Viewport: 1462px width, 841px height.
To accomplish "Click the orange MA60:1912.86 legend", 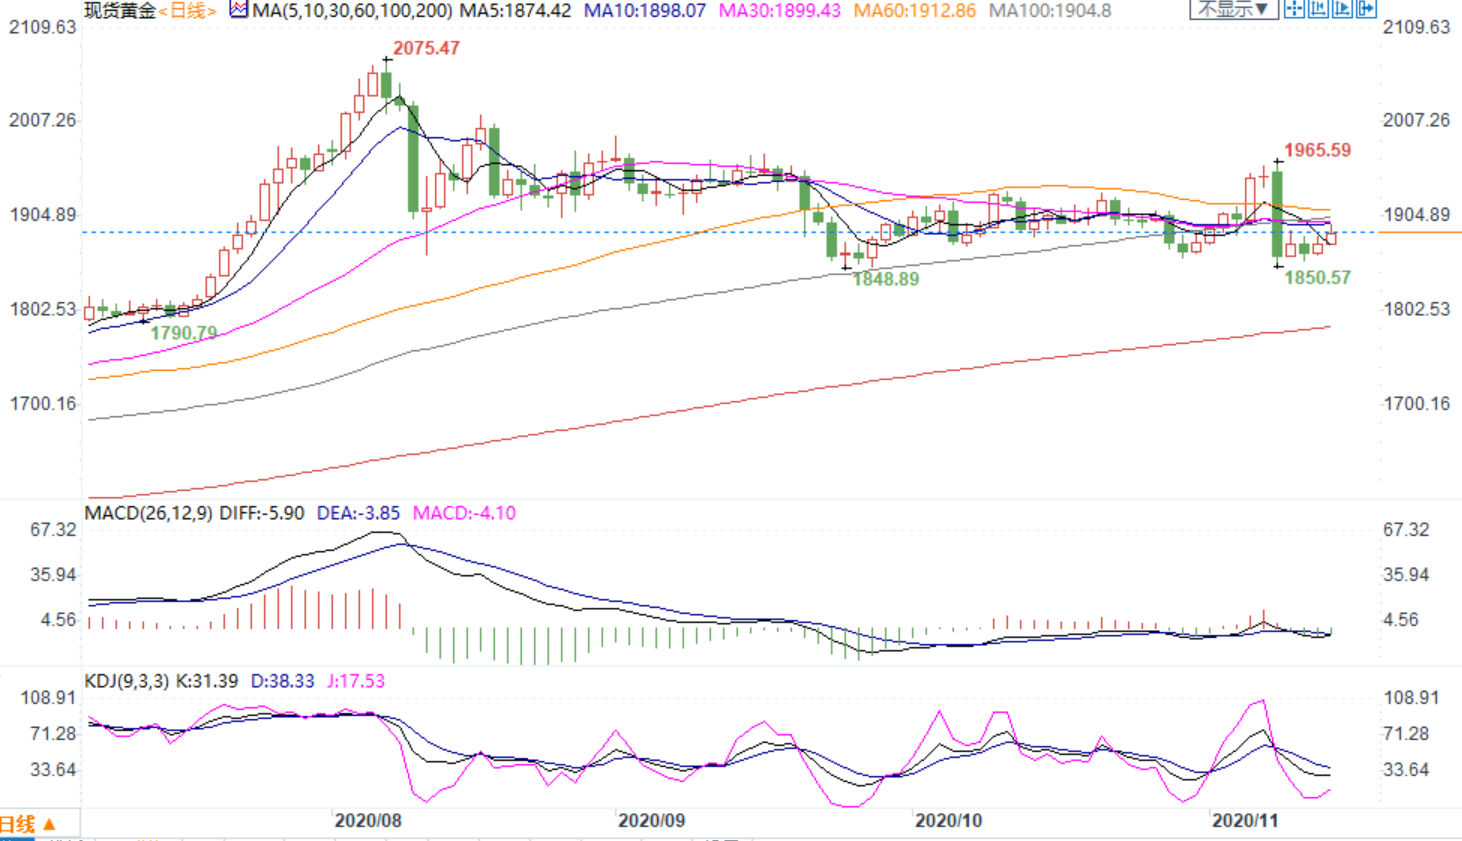I will 914,11.
